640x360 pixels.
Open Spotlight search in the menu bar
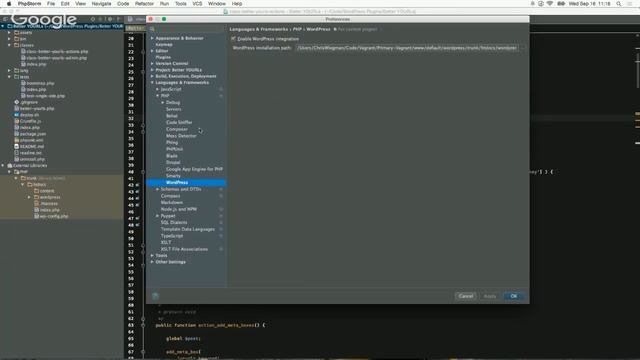(619, 4)
